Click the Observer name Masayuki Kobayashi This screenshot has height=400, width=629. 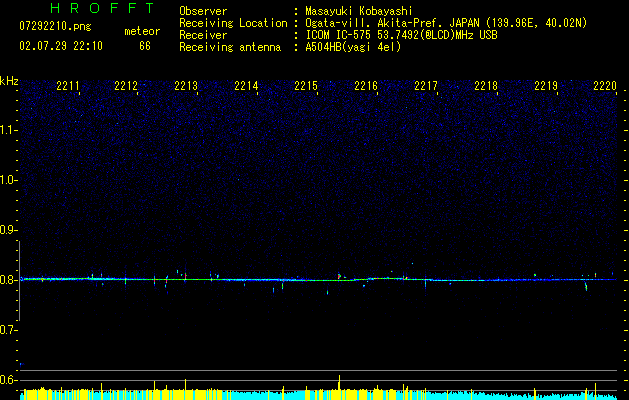(359, 11)
